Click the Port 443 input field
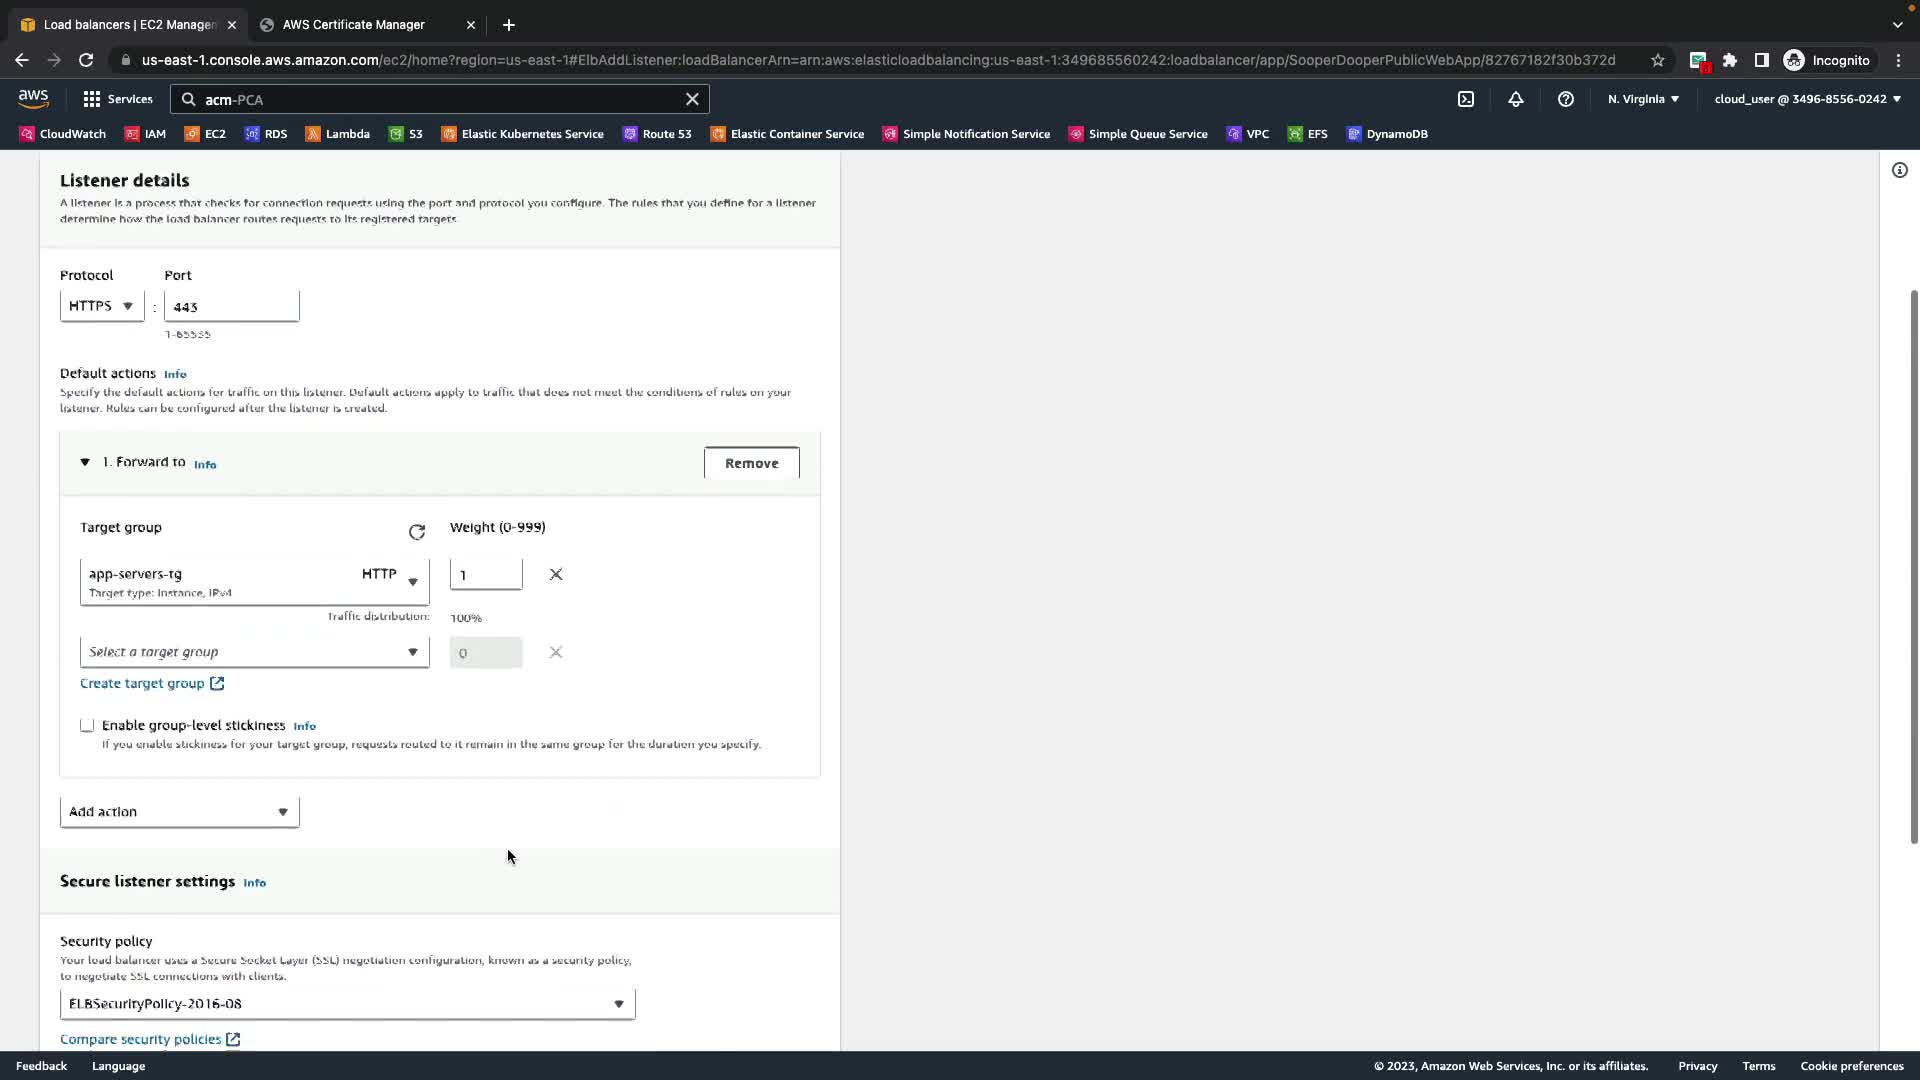This screenshot has width=1920, height=1080. coord(231,307)
